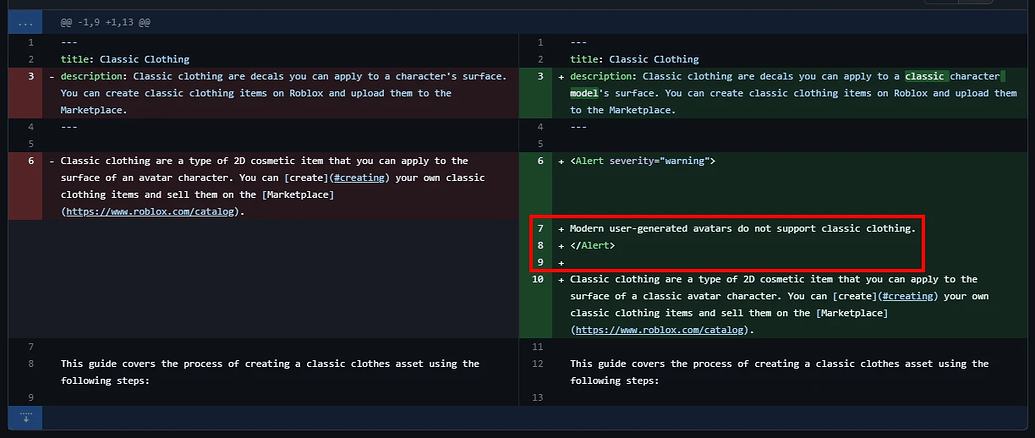Screen dimensions: 1035x438
Task: Expand hidden lines below the diff
Action: coord(25,417)
